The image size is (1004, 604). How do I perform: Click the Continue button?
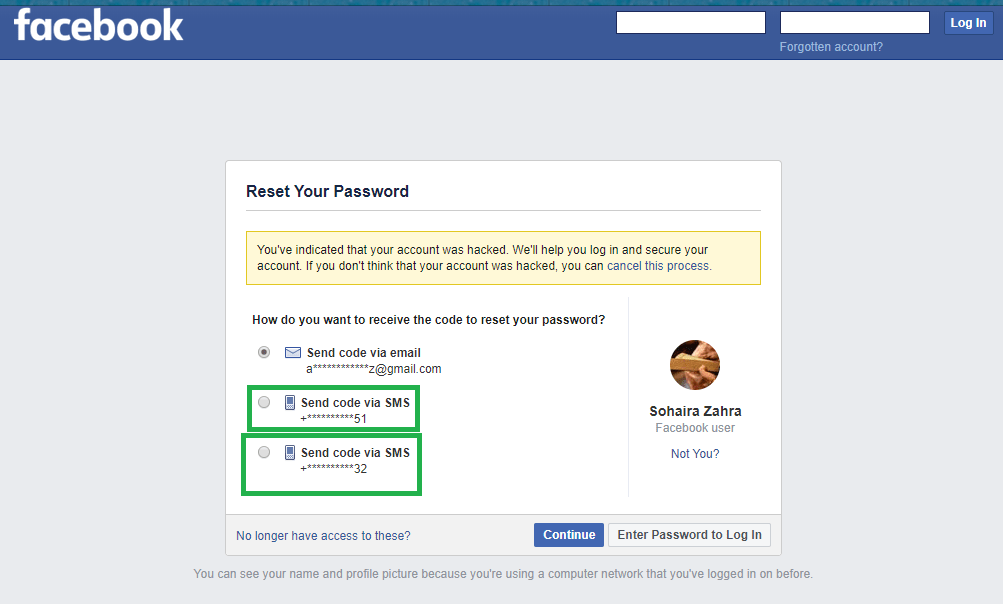(569, 535)
